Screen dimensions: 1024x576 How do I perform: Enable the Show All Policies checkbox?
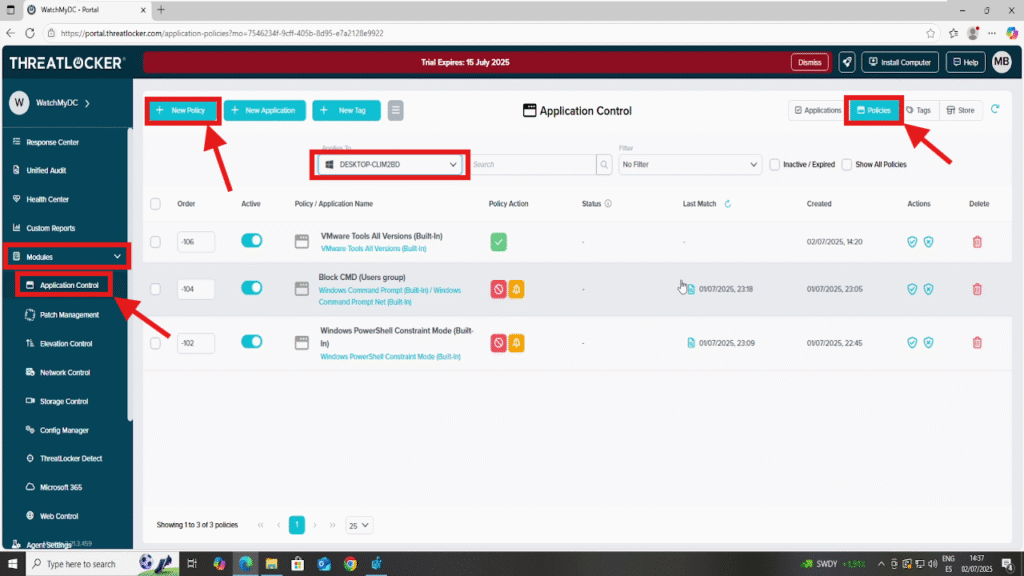847,165
